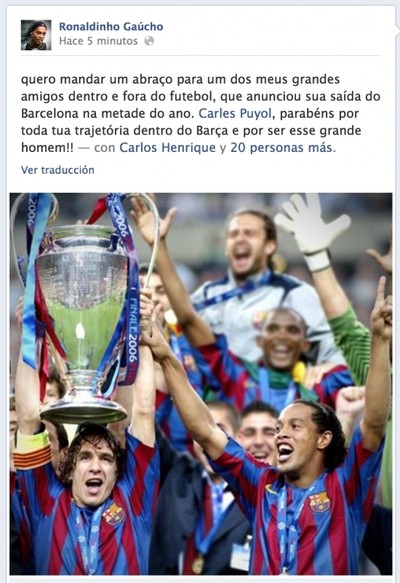The image size is (400, 583).
Task: Open the tagged Carlos Henrique link
Action: click(167, 148)
